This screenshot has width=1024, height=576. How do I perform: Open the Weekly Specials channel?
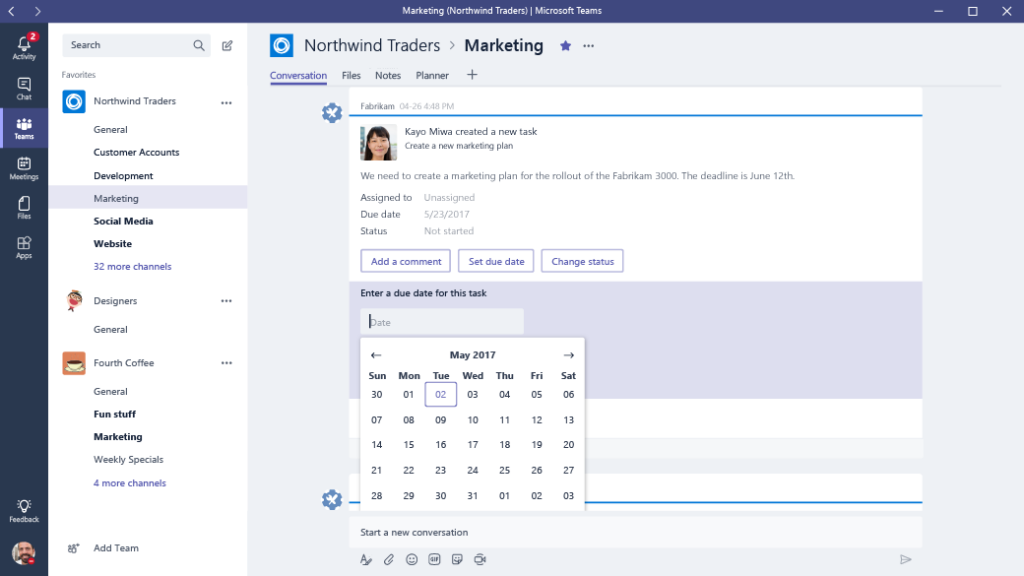[129, 460]
